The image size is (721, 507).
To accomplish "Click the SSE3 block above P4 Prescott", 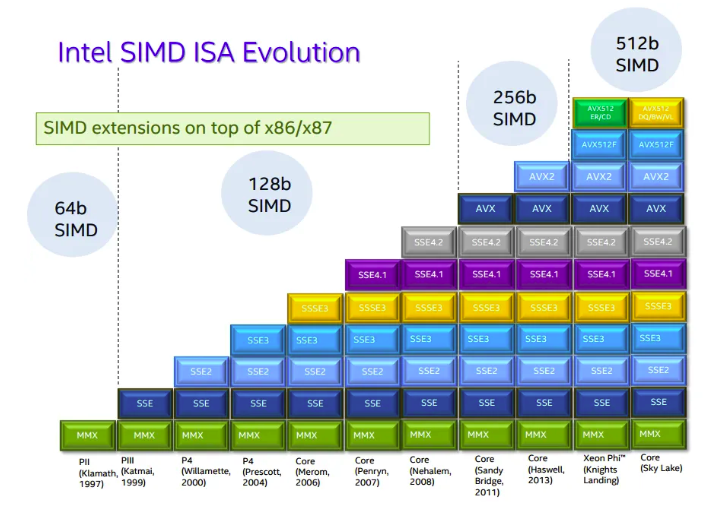I will click(x=258, y=340).
